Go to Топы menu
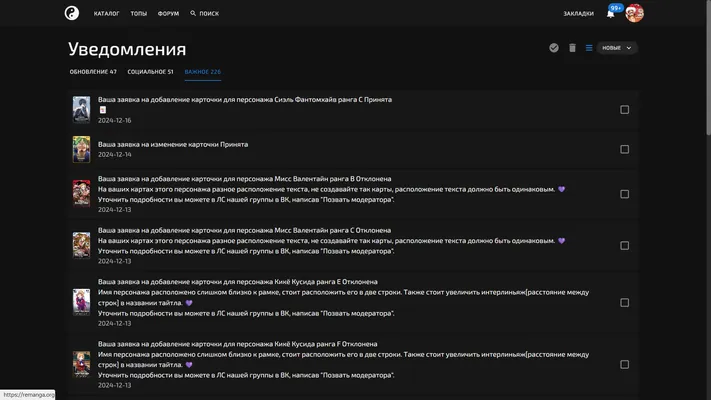711x400 pixels. tap(139, 14)
